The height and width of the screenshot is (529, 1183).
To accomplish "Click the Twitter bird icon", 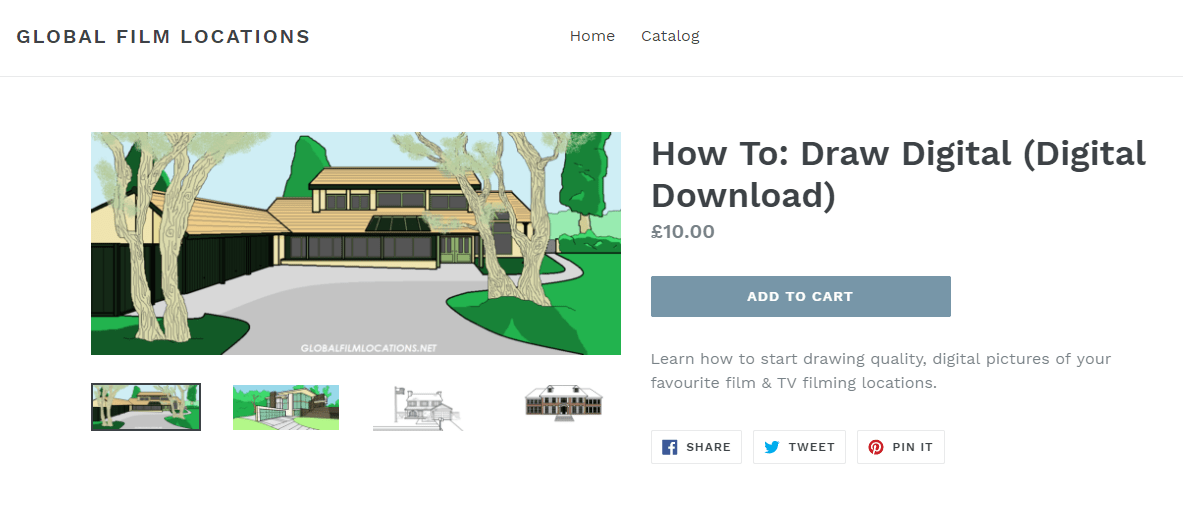I will (771, 447).
